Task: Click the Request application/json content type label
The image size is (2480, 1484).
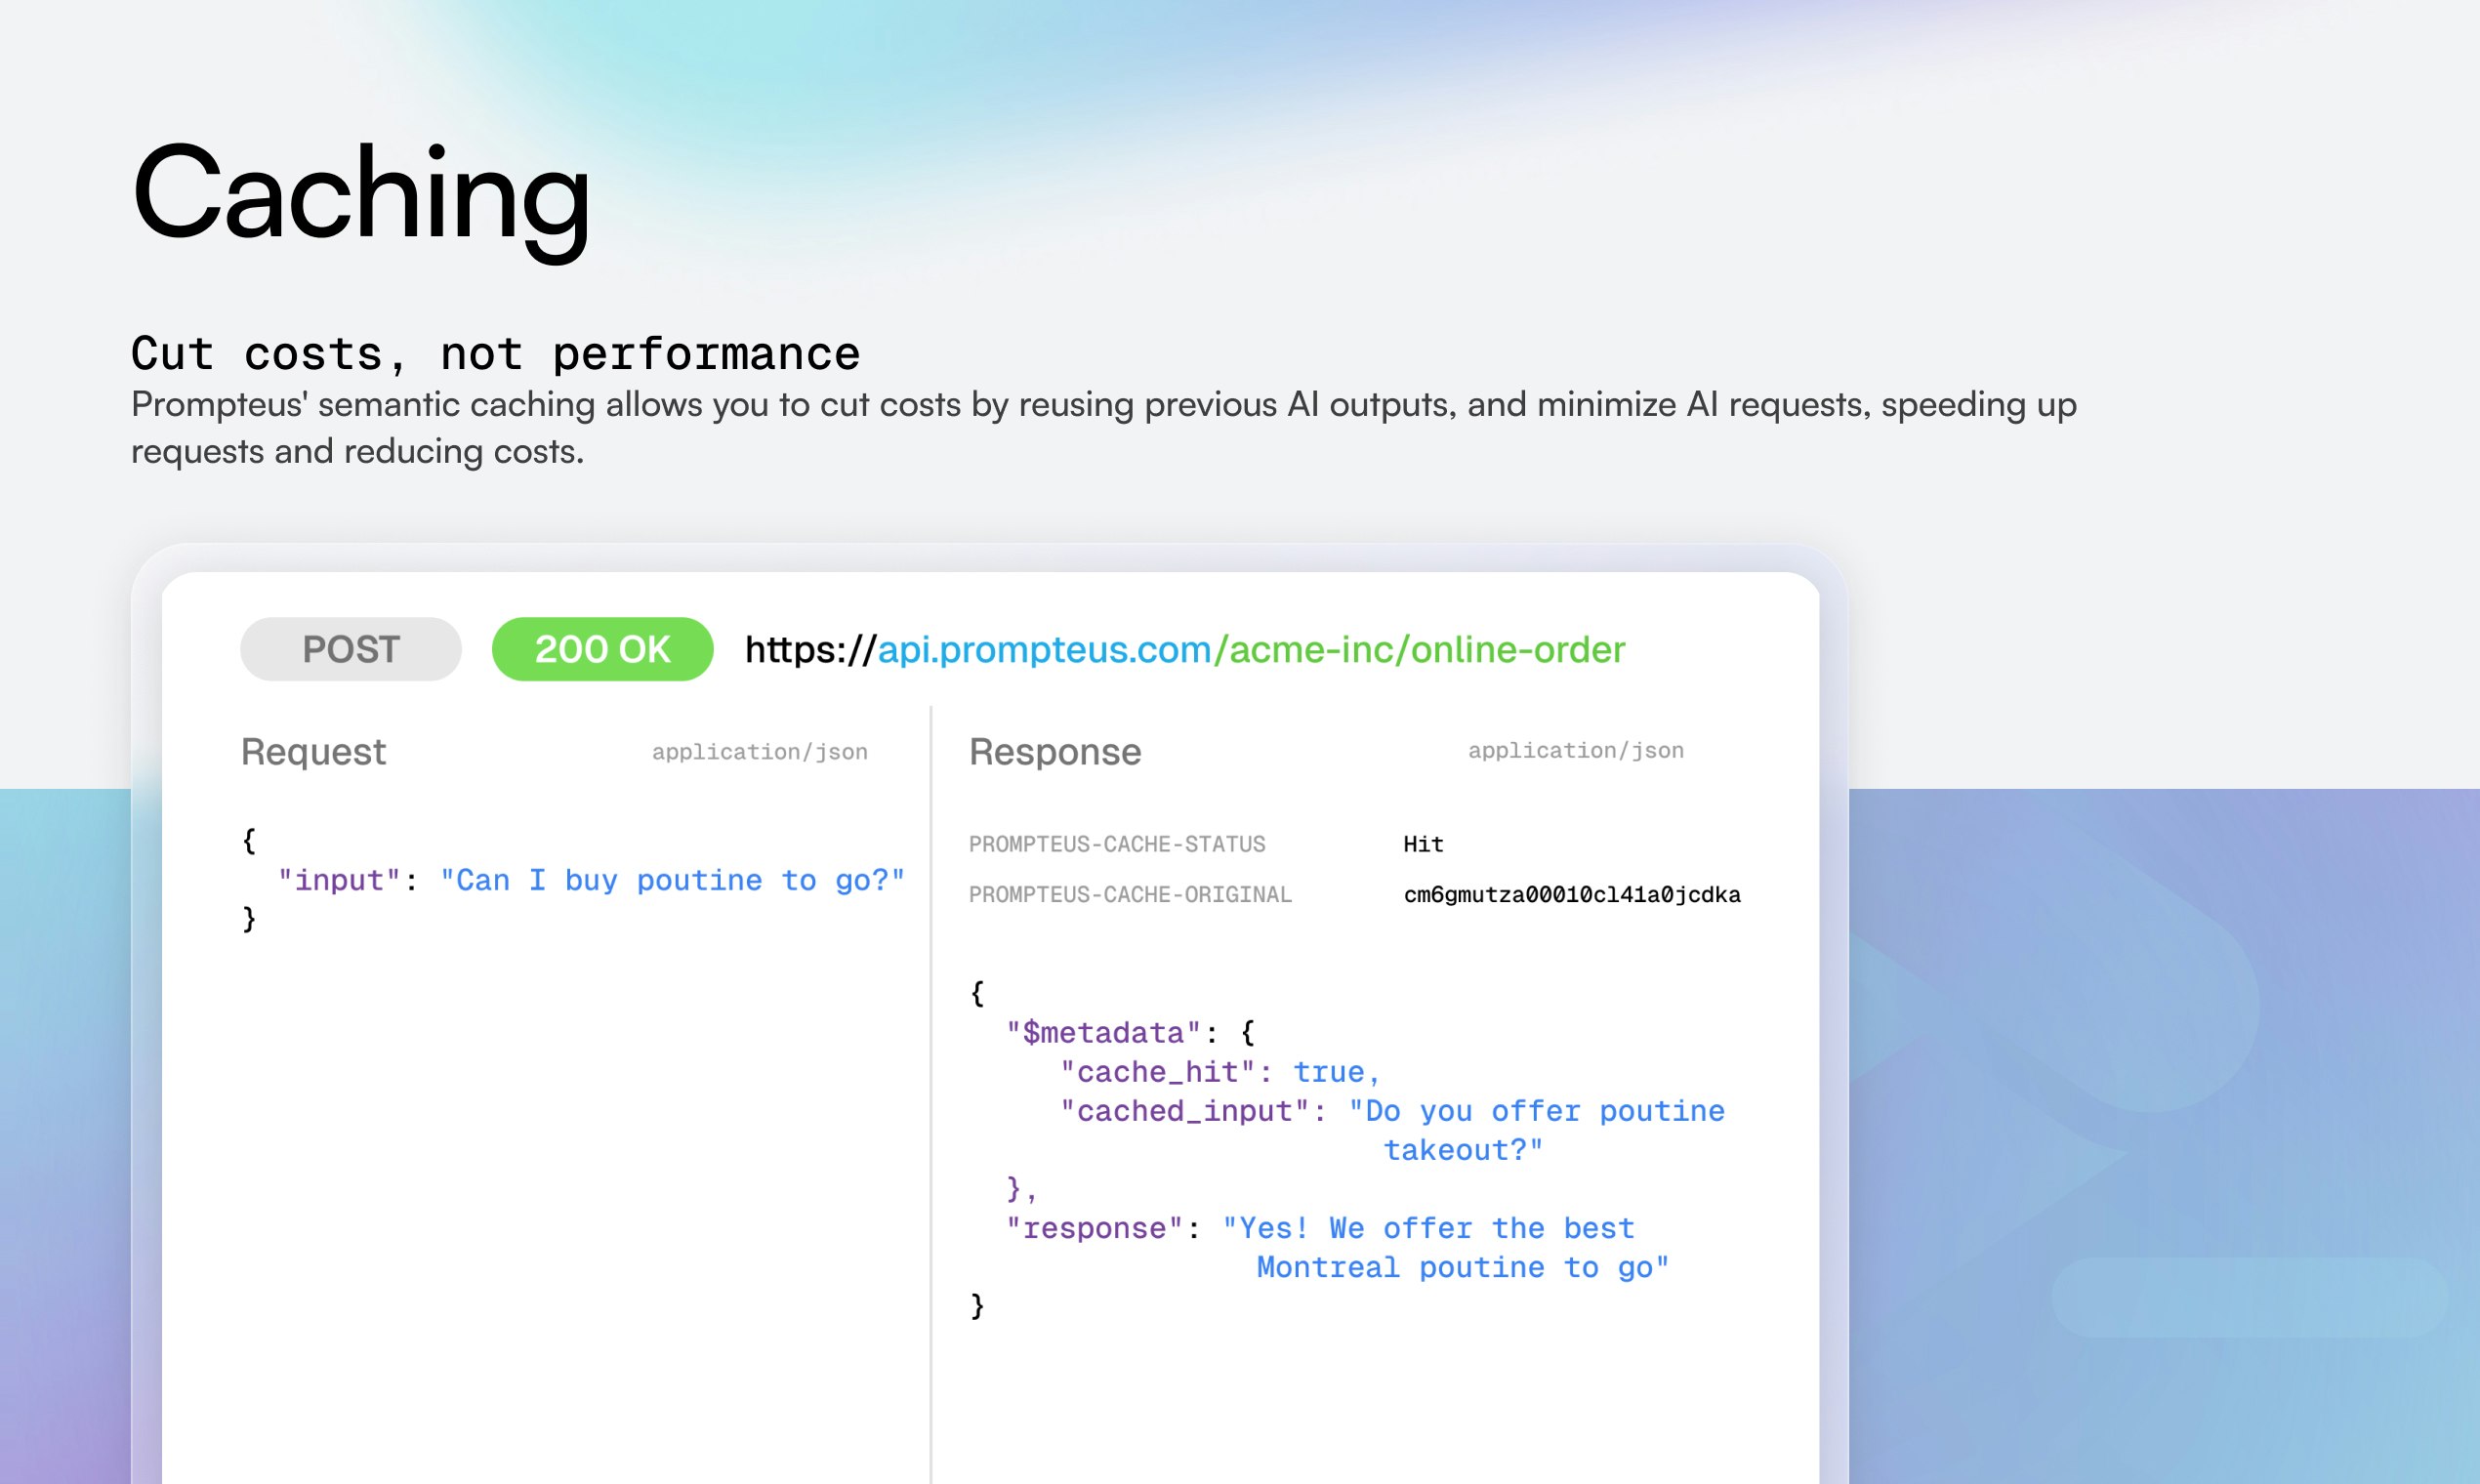Action: tap(759, 752)
